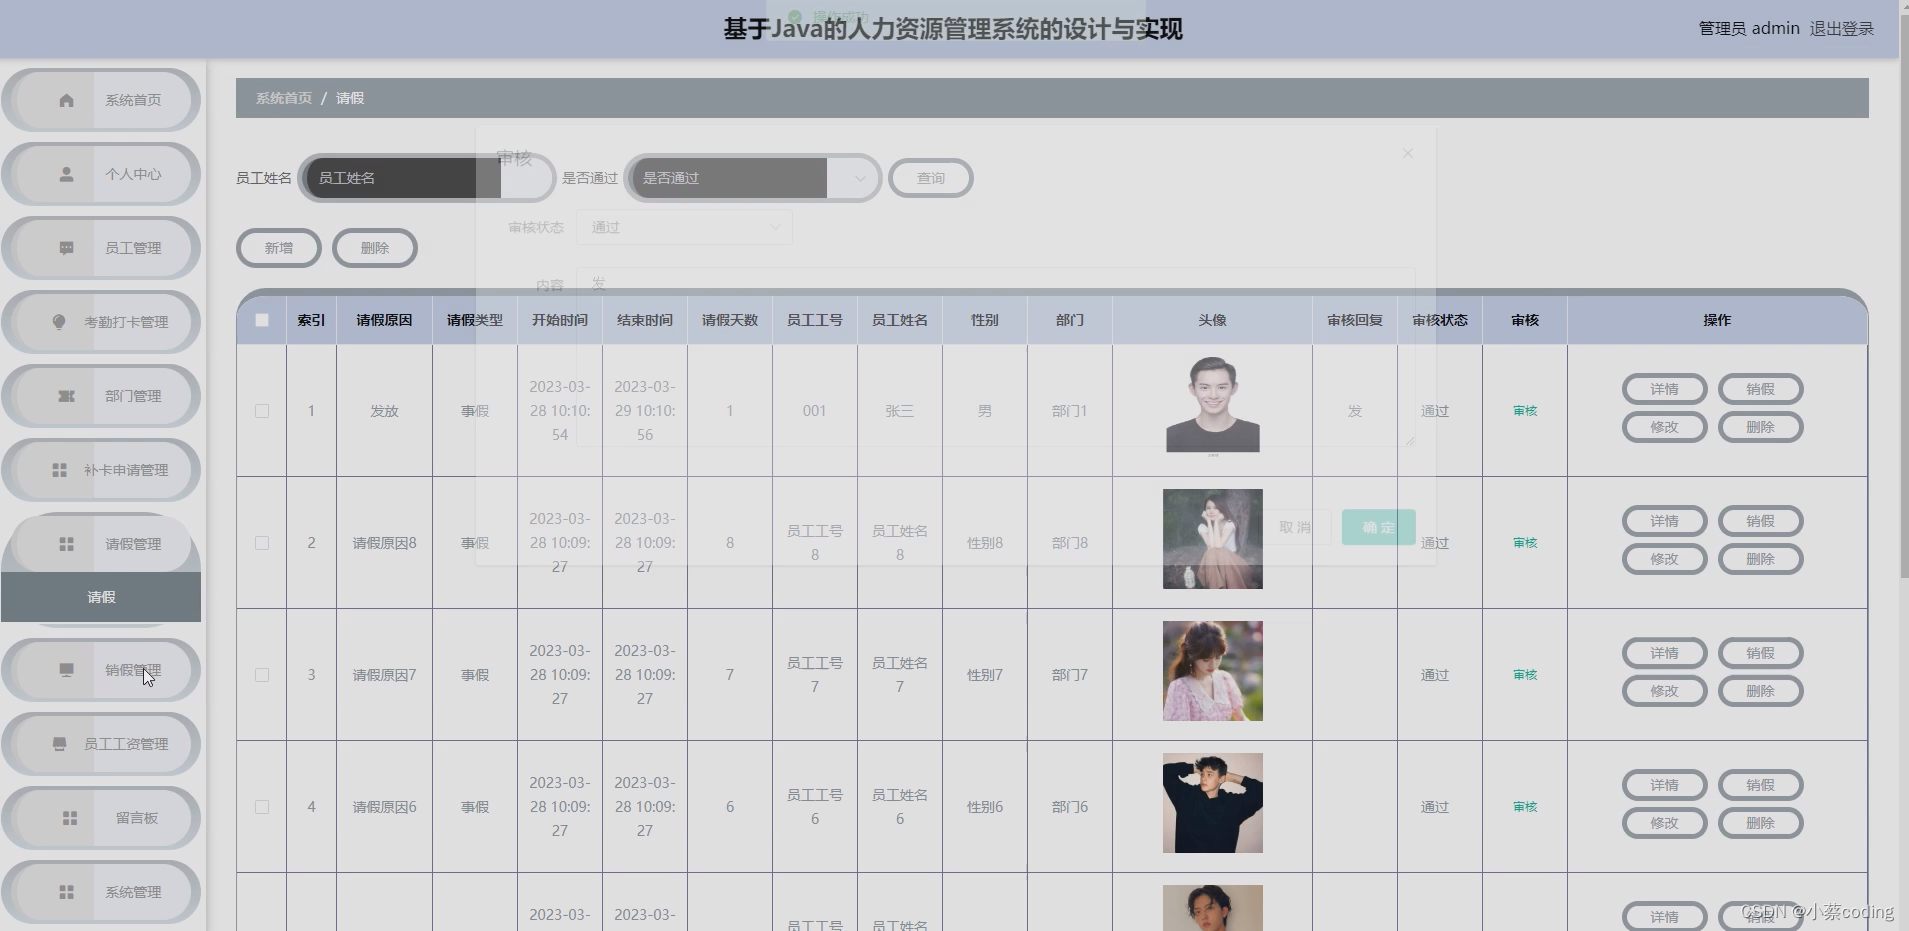Click the 员工姓名 search input
Image resolution: width=1909 pixels, height=931 pixels.
pyautogui.click(x=427, y=178)
